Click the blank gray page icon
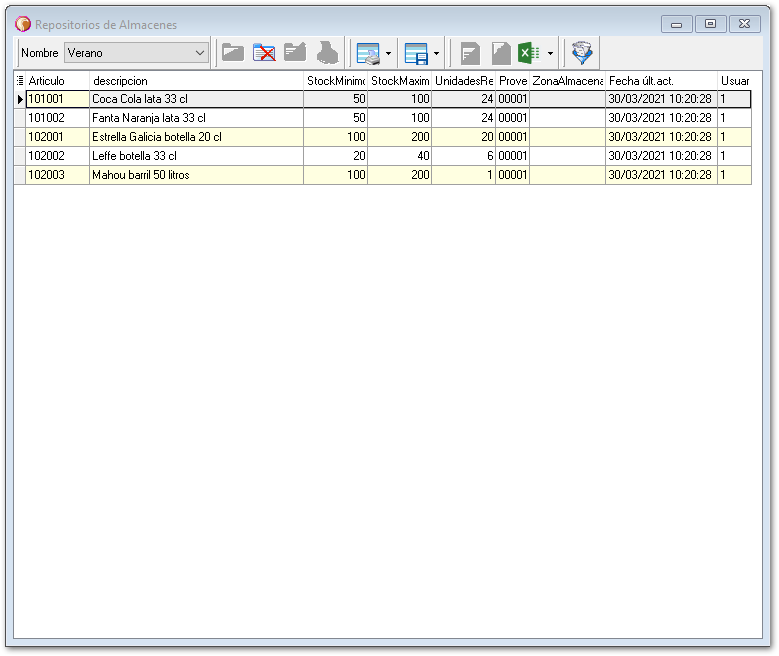779x656 pixels. pos(501,53)
